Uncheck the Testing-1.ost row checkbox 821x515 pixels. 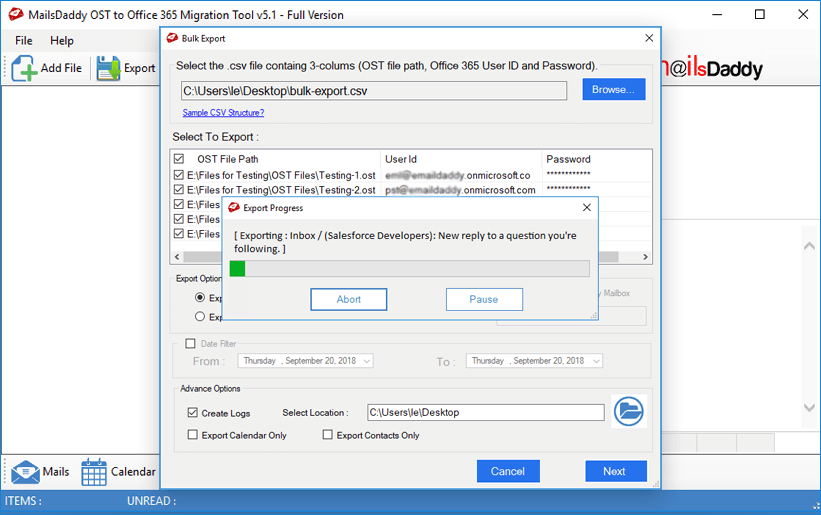pyautogui.click(x=179, y=175)
